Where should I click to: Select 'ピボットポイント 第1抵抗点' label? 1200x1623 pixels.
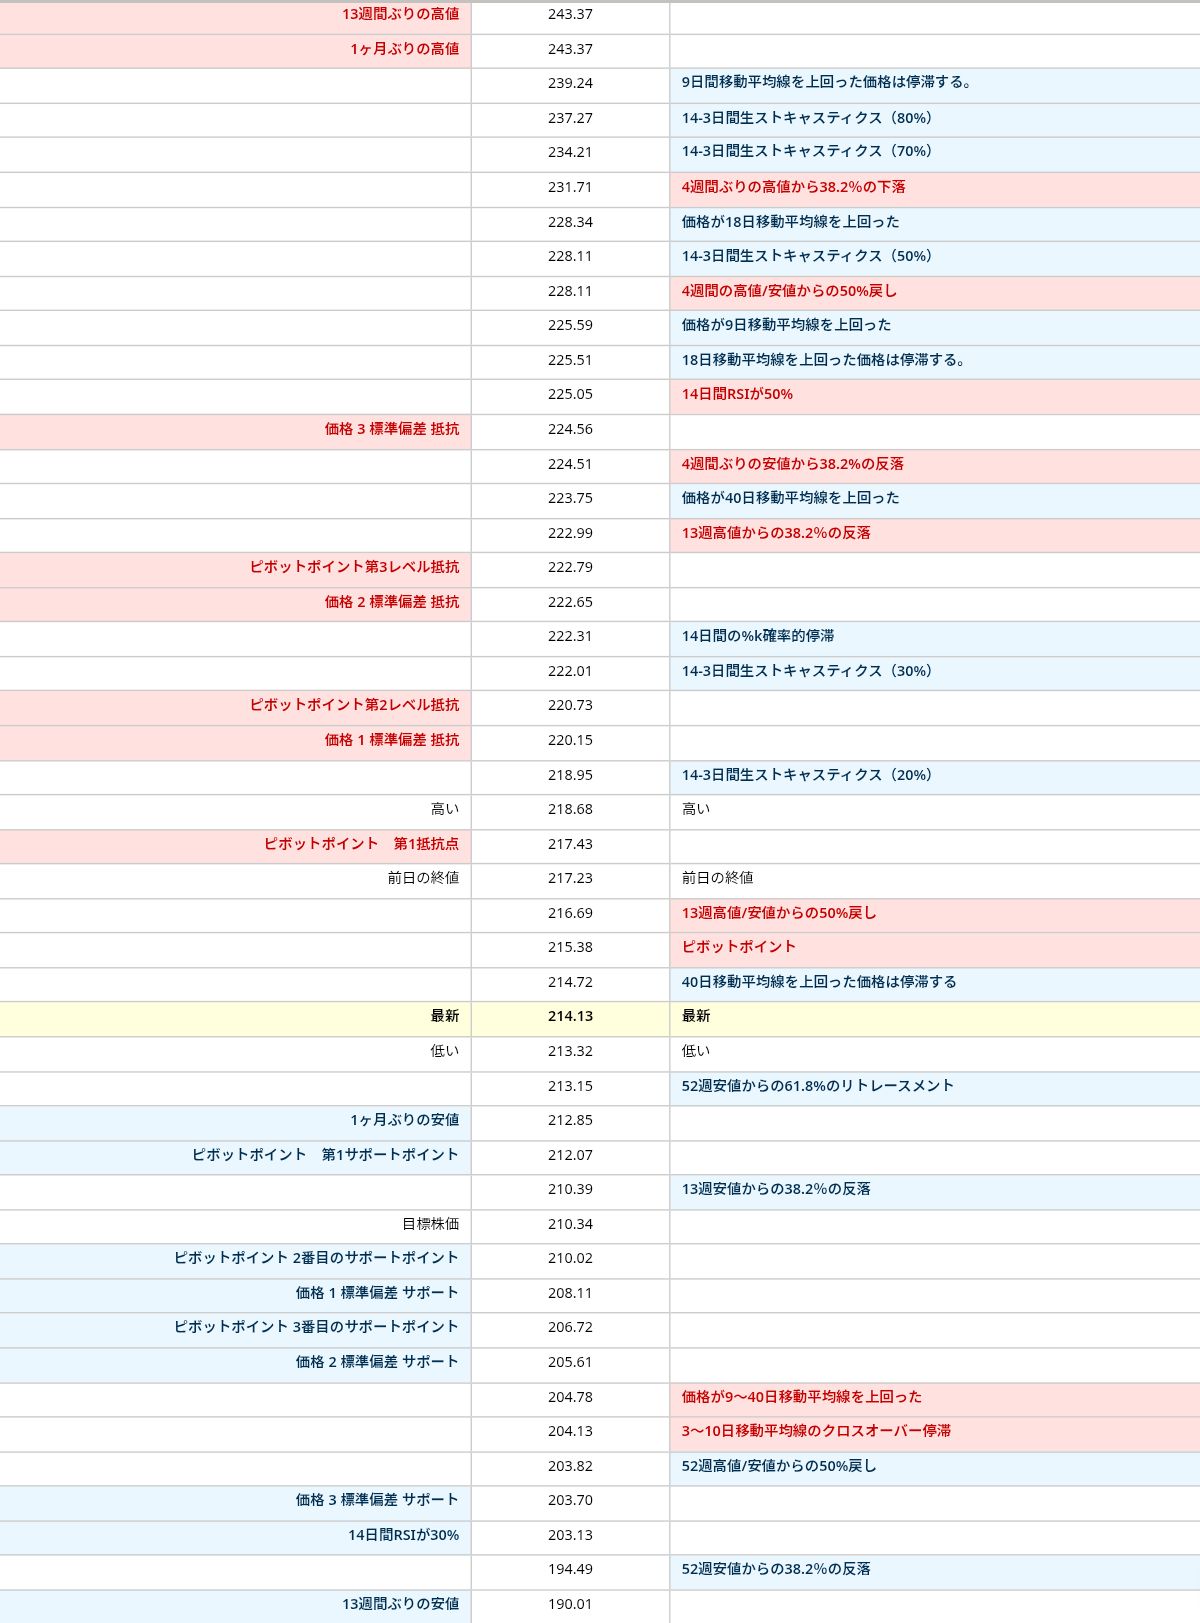[x=362, y=844]
